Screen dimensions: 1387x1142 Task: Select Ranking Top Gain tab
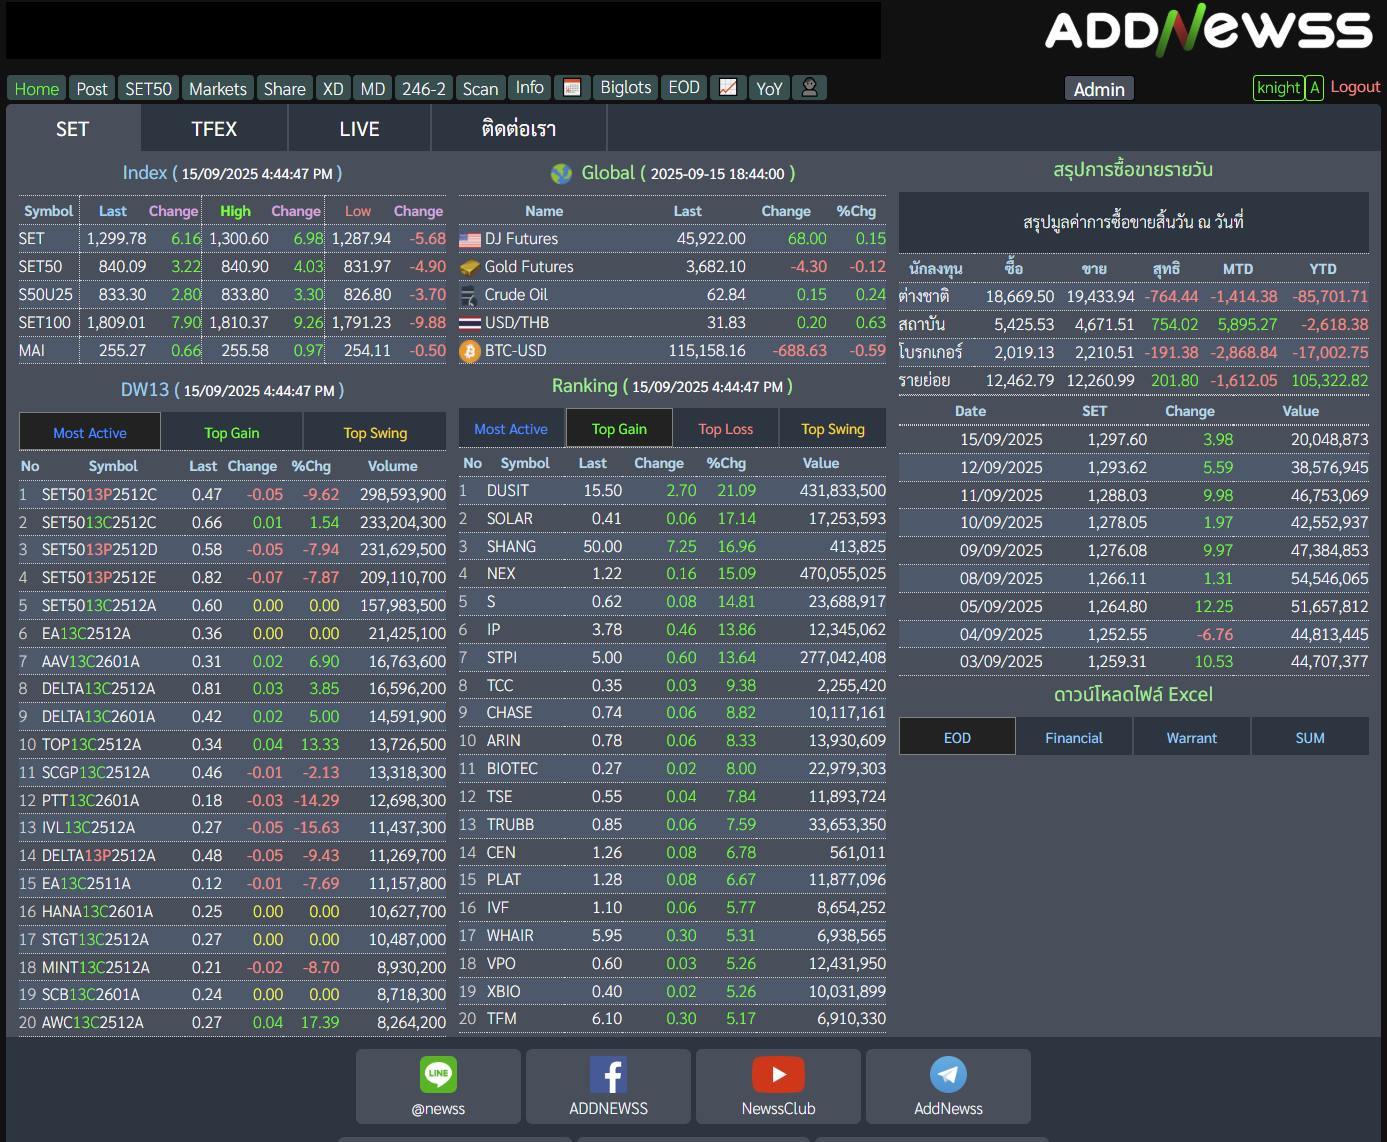pos(619,428)
